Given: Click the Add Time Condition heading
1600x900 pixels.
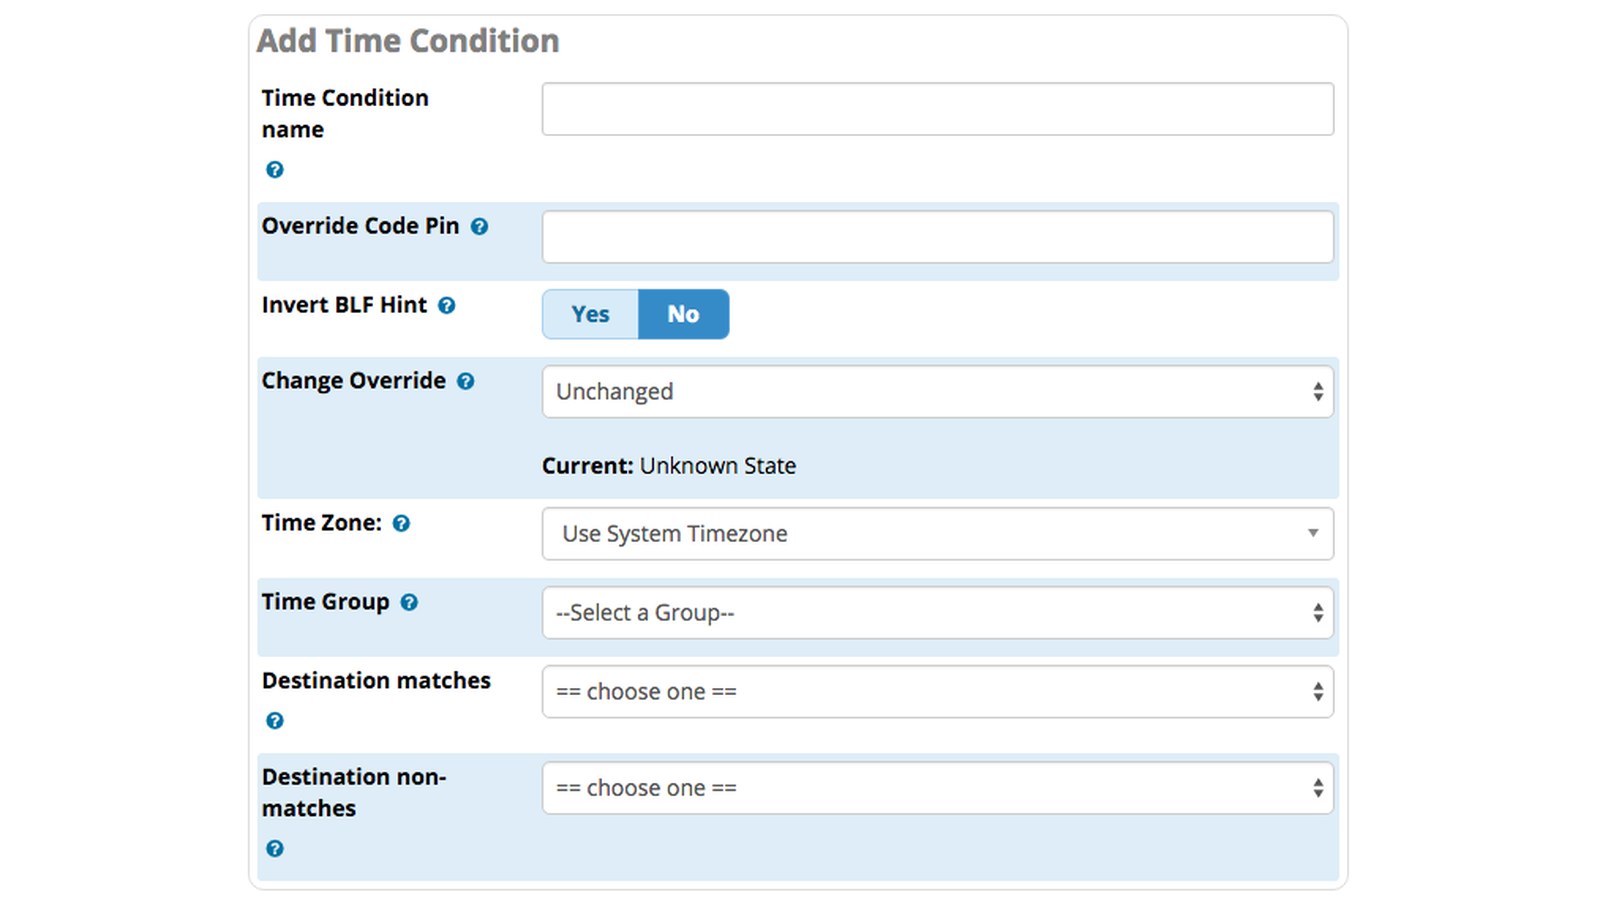Looking at the screenshot, I should pos(408,41).
